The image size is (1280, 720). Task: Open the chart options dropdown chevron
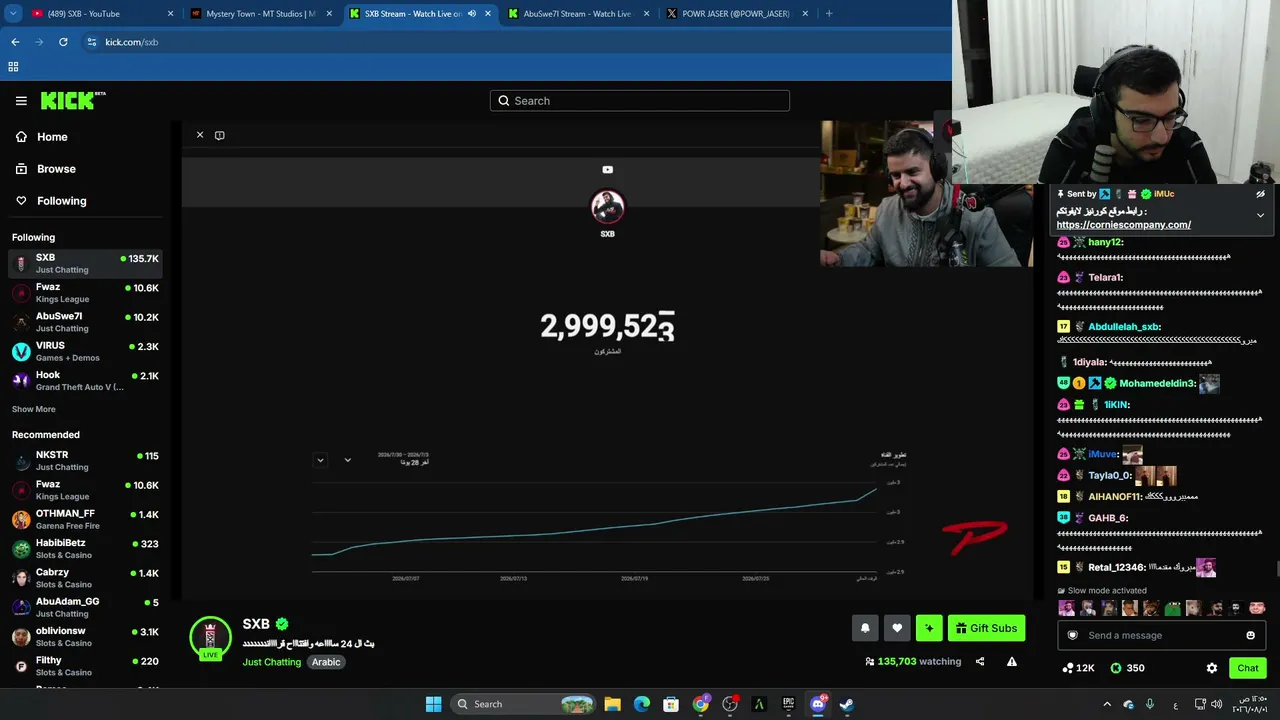click(320, 460)
